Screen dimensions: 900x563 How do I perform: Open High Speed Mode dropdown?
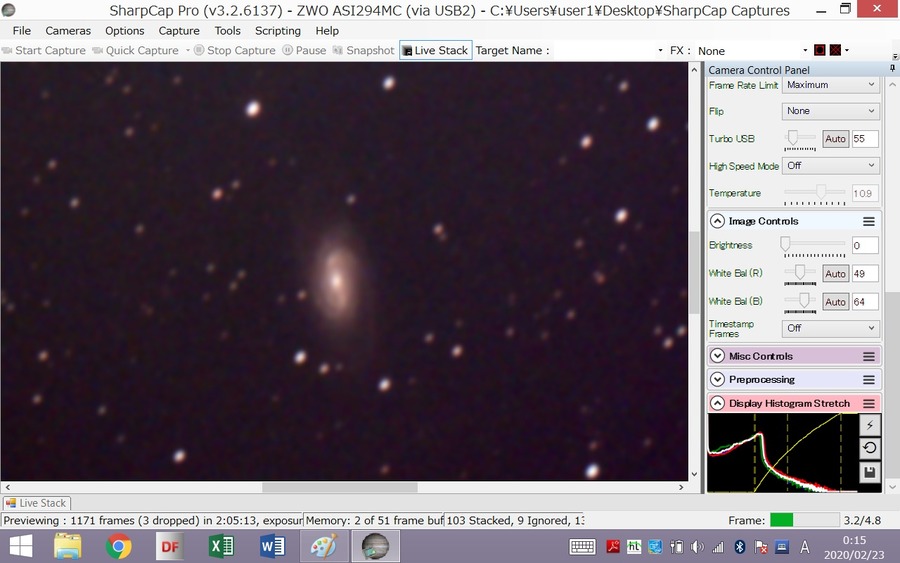tap(831, 166)
